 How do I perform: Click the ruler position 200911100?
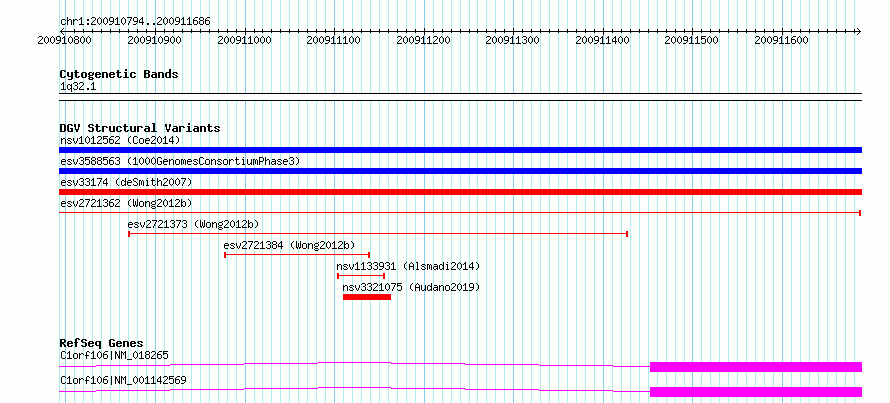333,40
